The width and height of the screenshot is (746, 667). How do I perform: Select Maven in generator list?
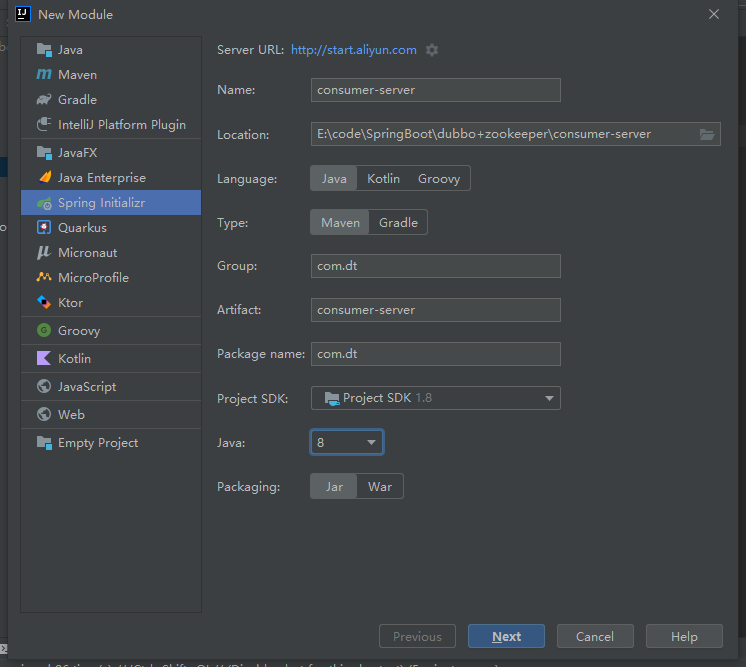click(x=111, y=75)
